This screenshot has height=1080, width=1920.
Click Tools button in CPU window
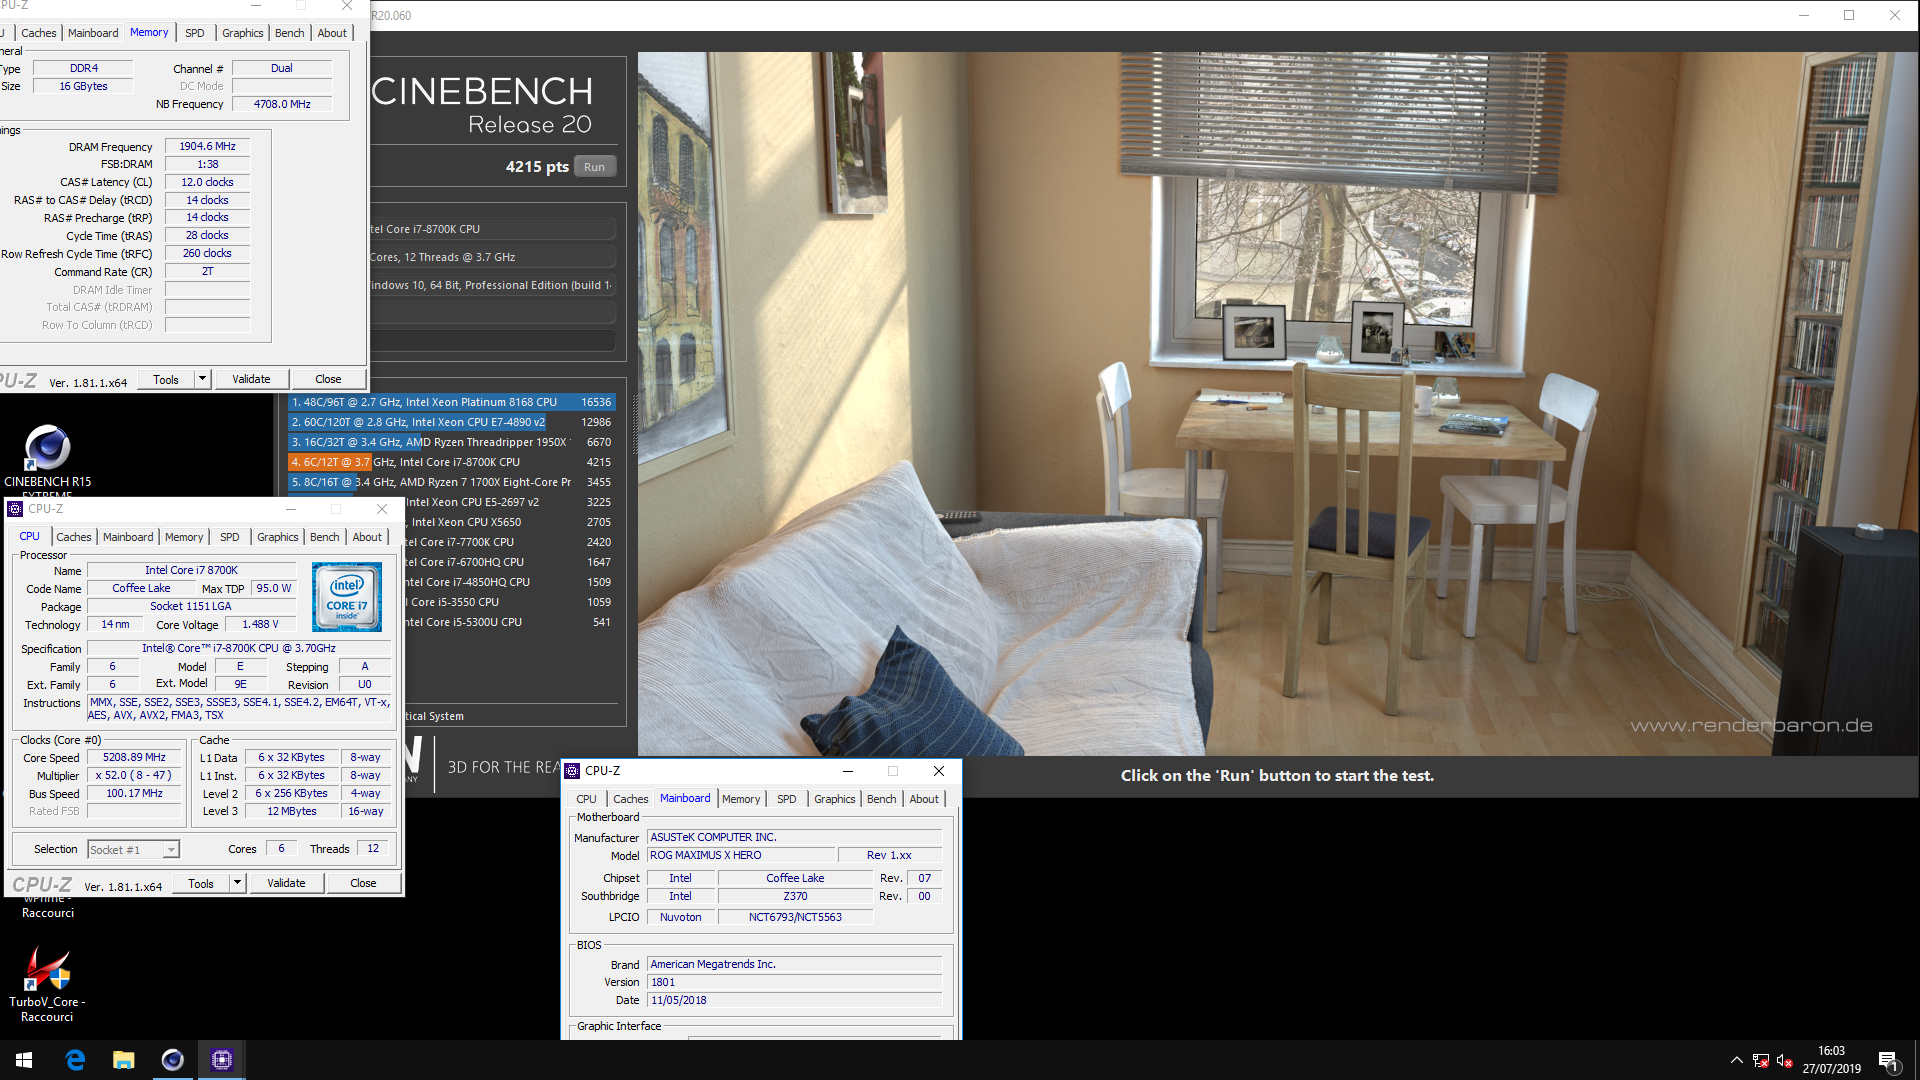201,883
